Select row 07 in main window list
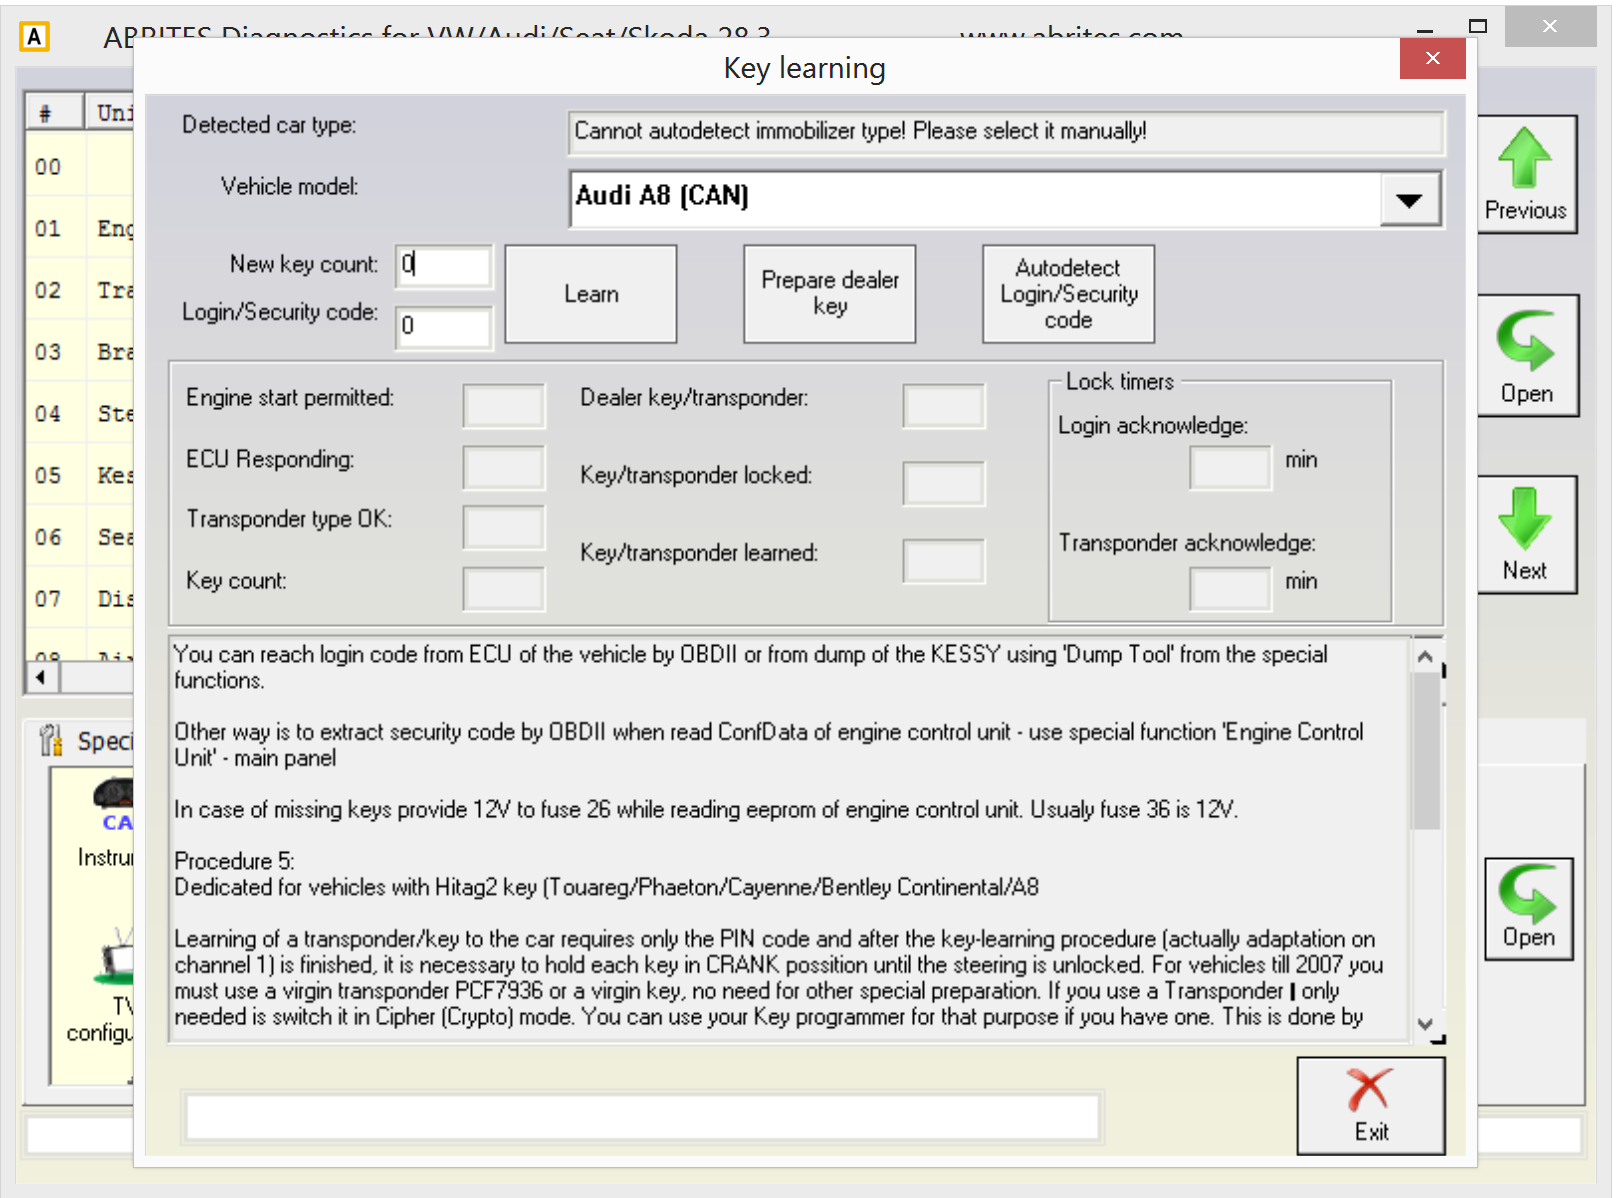The height and width of the screenshot is (1198, 1616). click(x=80, y=599)
